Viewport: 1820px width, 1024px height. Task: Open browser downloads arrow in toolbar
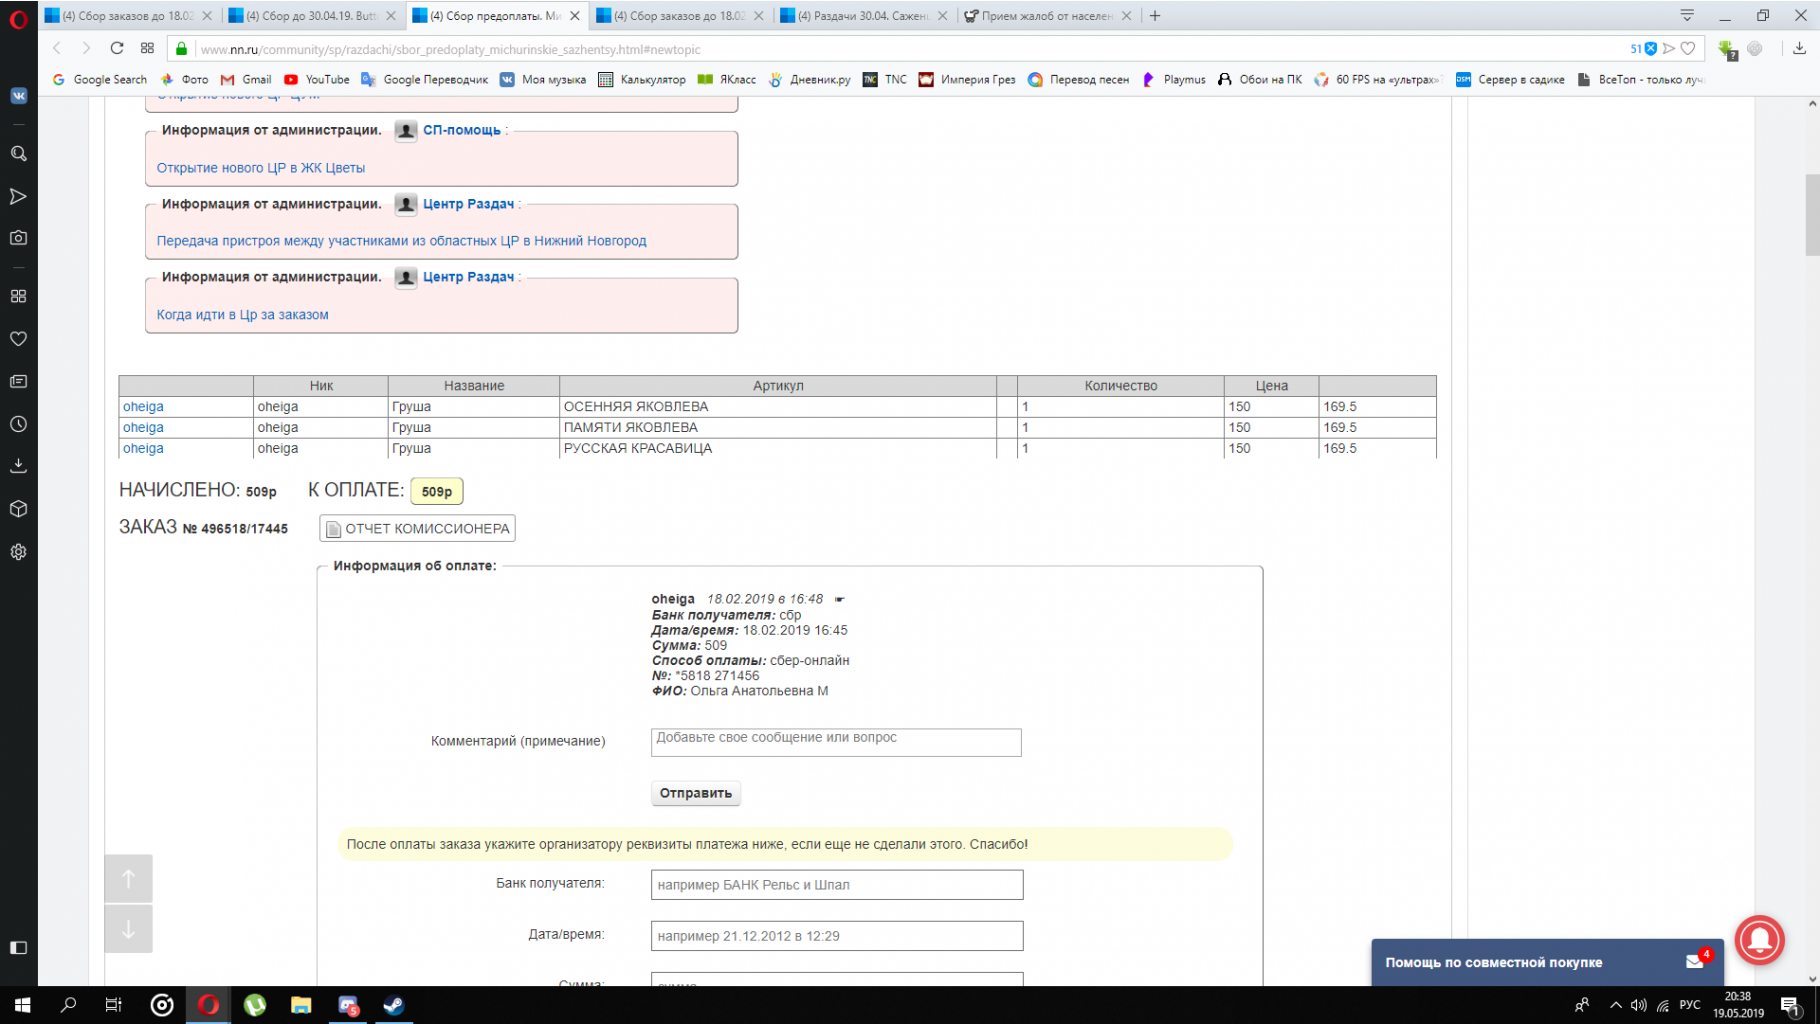[x=1799, y=48]
